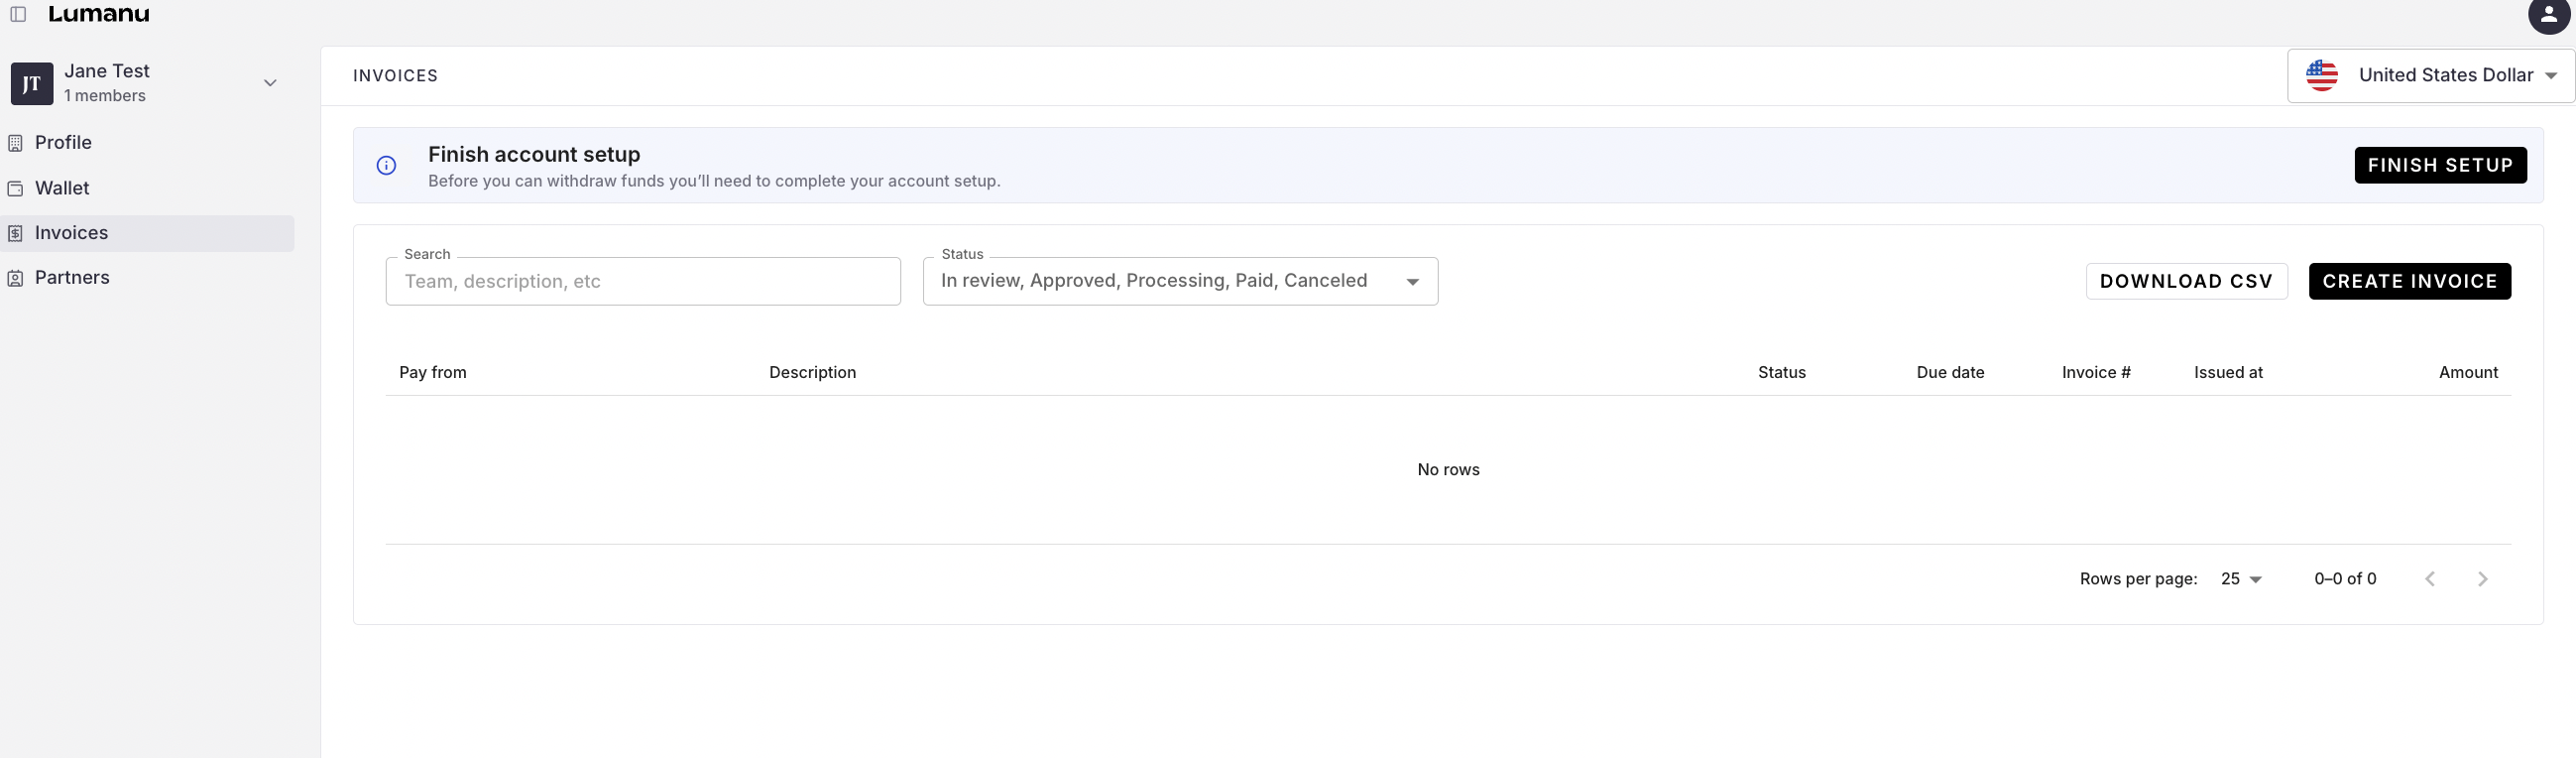Open the user account avatar menu
The height and width of the screenshot is (758, 2576).
tap(2548, 15)
